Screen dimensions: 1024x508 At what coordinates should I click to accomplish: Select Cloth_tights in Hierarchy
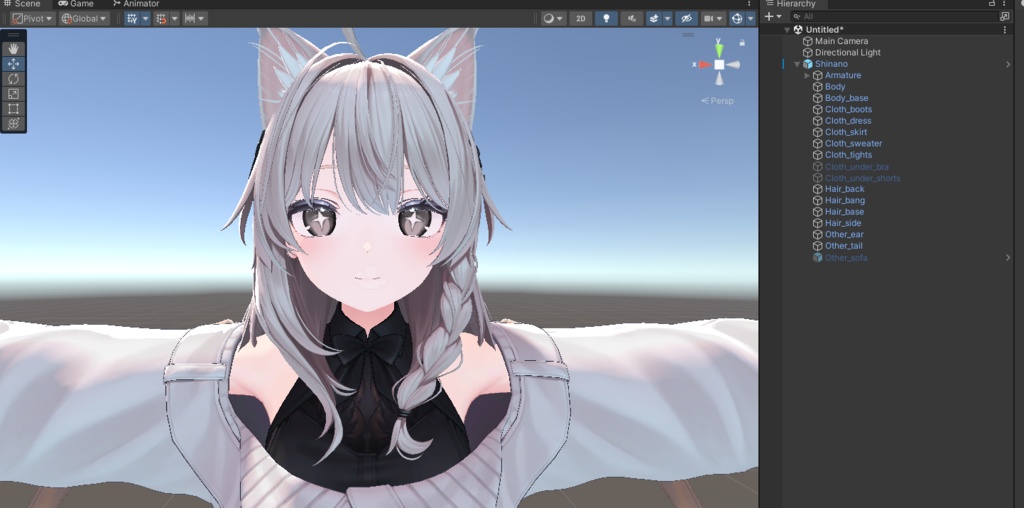[x=848, y=155]
